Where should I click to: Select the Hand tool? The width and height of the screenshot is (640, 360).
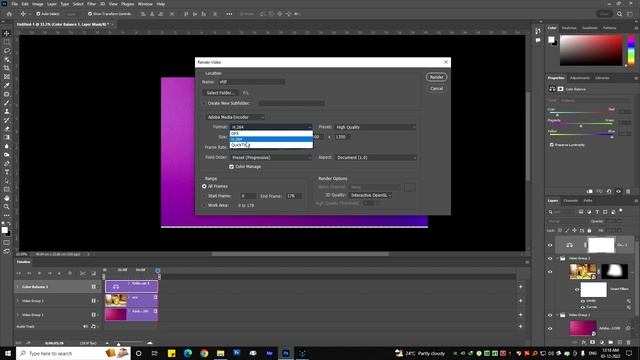coord(7,198)
